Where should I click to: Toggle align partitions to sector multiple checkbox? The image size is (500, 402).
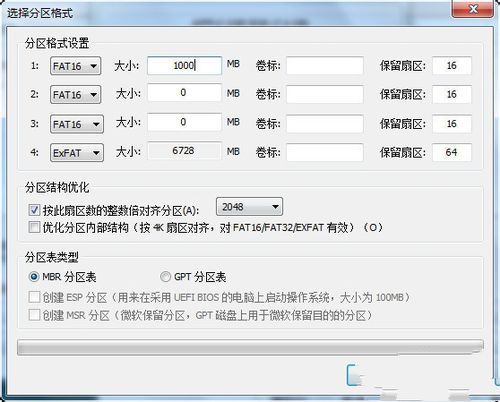click(x=34, y=210)
